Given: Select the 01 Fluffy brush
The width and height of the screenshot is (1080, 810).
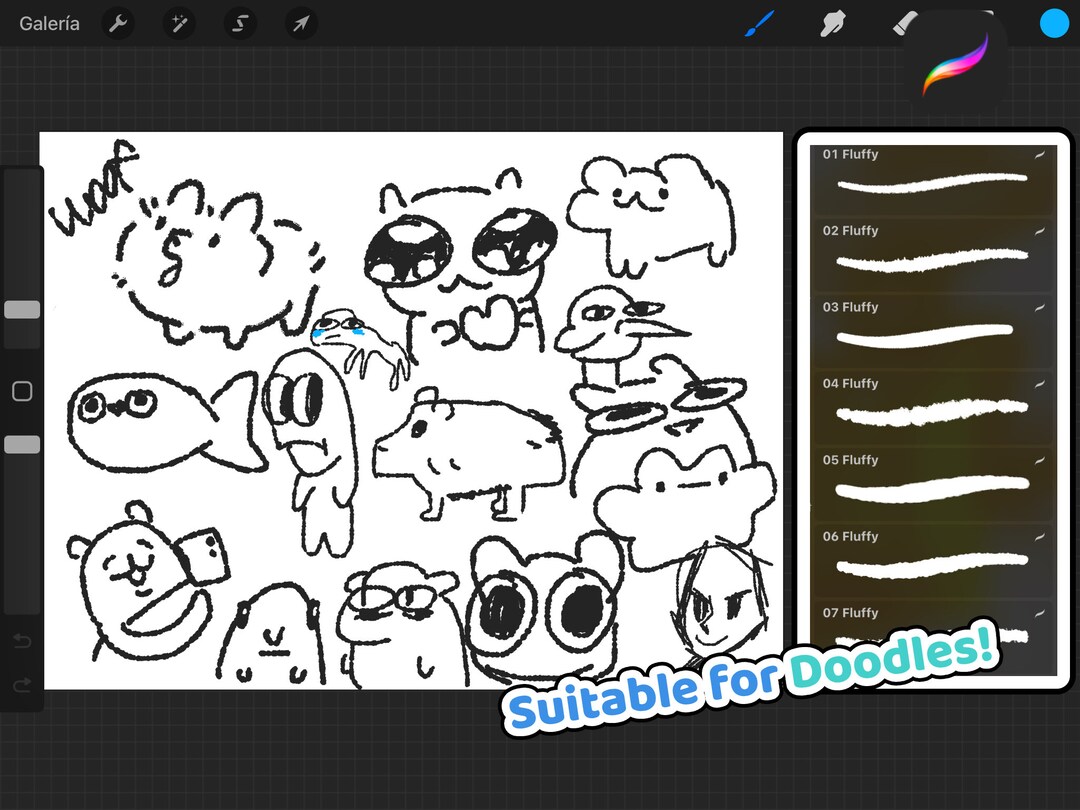Looking at the screenshot, I should click(x=930, y=178).
